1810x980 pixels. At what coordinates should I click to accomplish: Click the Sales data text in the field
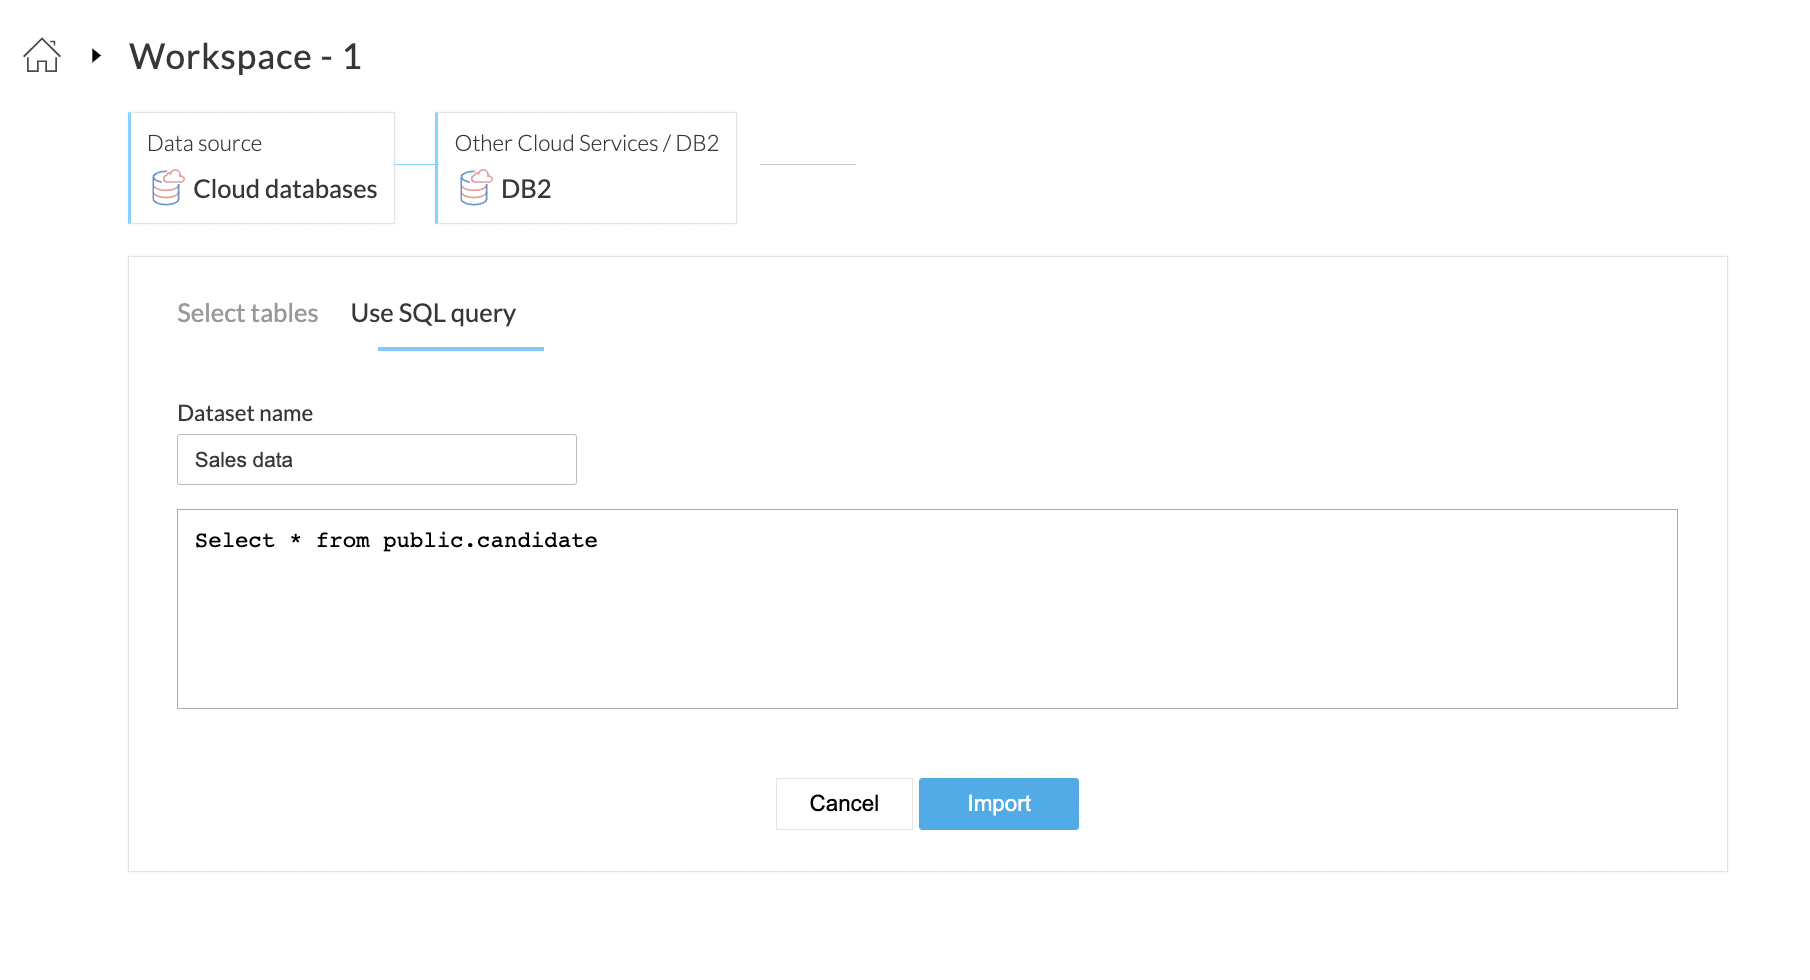click(x=244, y=460)
